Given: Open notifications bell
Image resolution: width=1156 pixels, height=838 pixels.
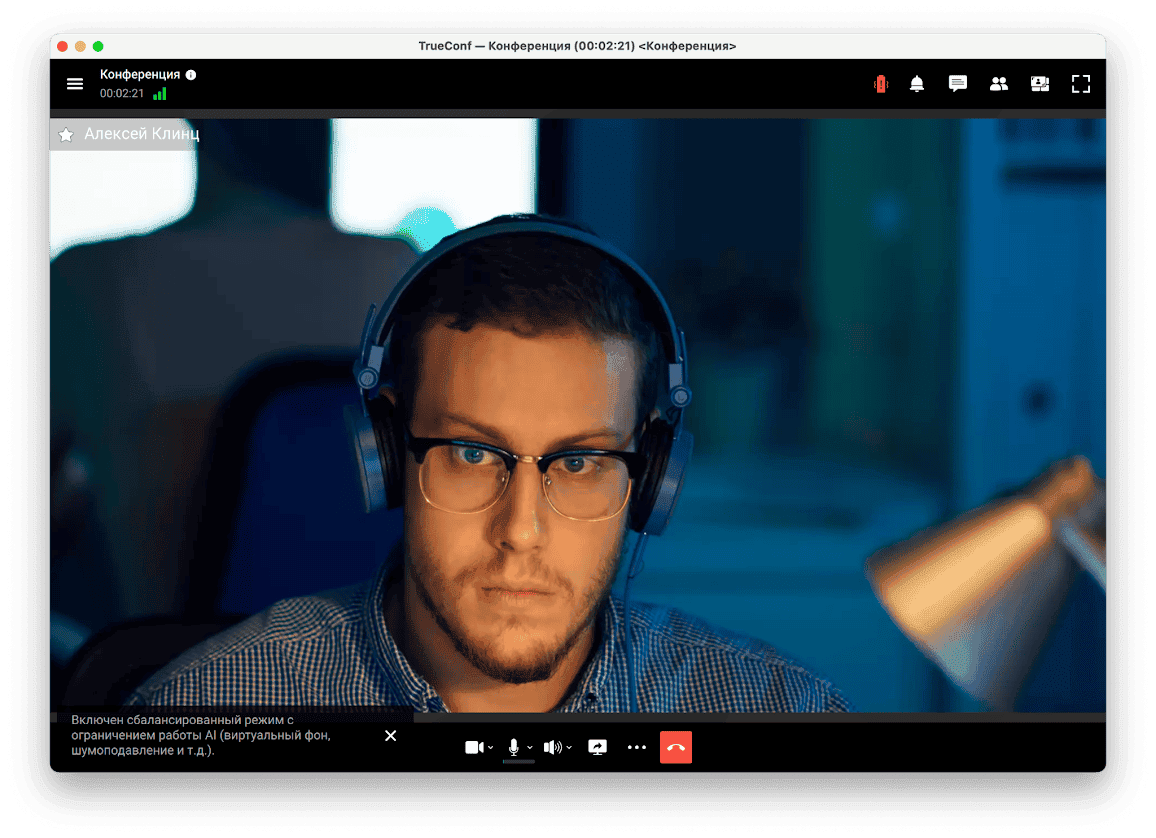Looking at the screenshot, I should [x=916, y=84].
